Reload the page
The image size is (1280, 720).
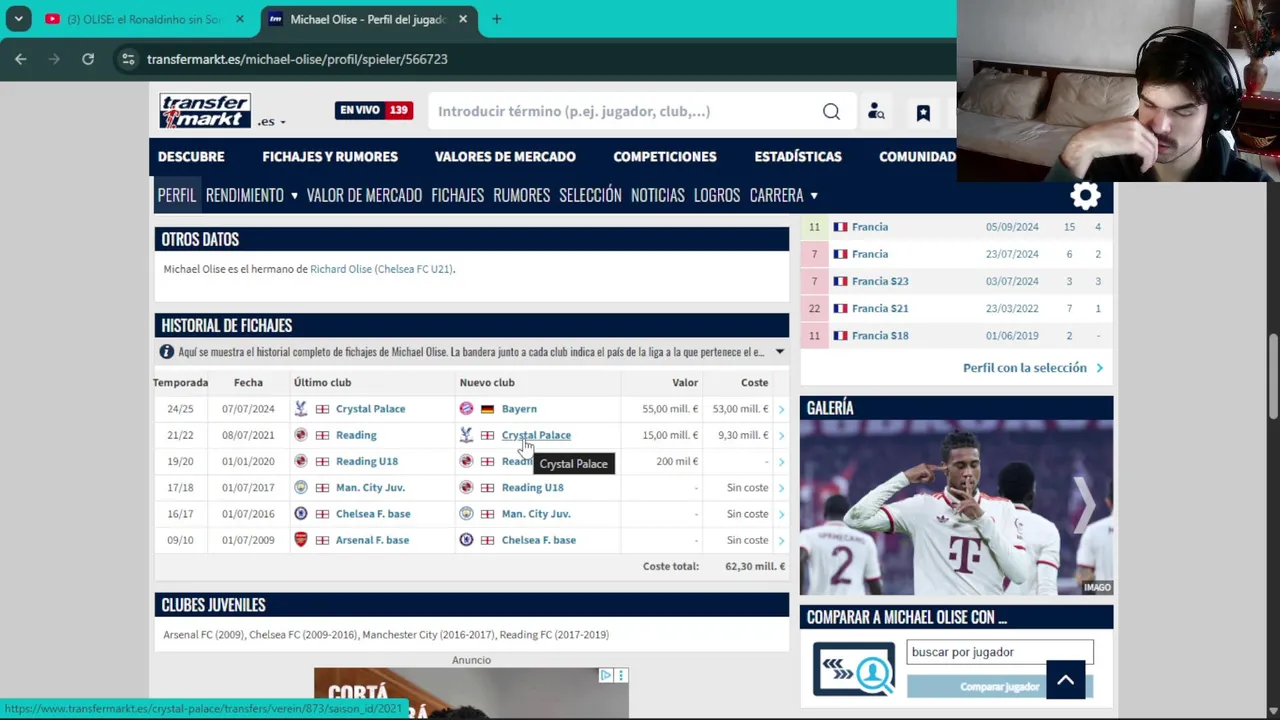tap(88, 59)
